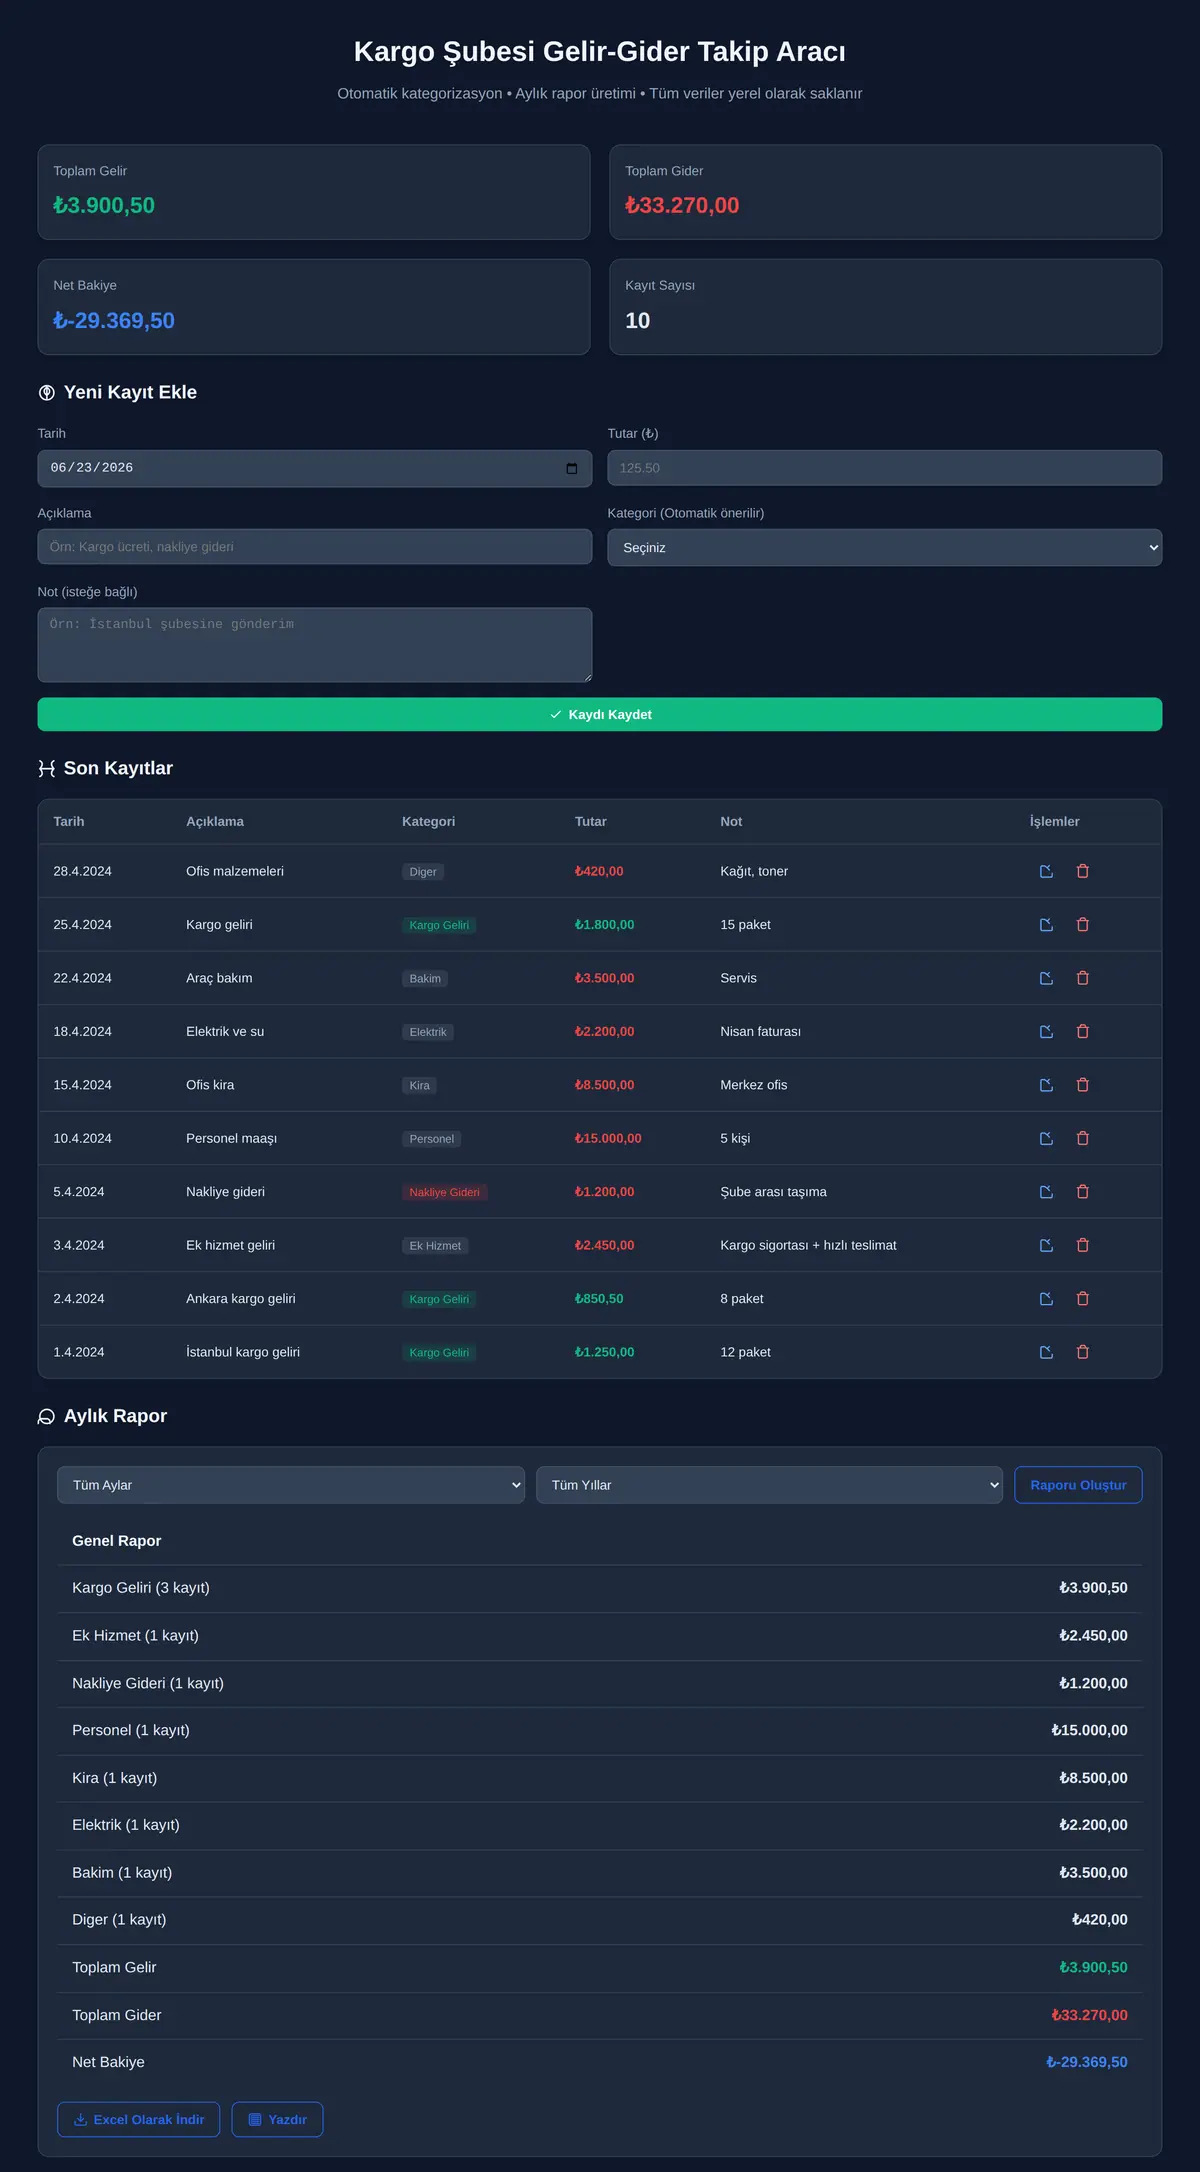The height and width of the screenshot is (2172, 1200).
Task: Delete the Ofis kira record
Action: 1082,1085
